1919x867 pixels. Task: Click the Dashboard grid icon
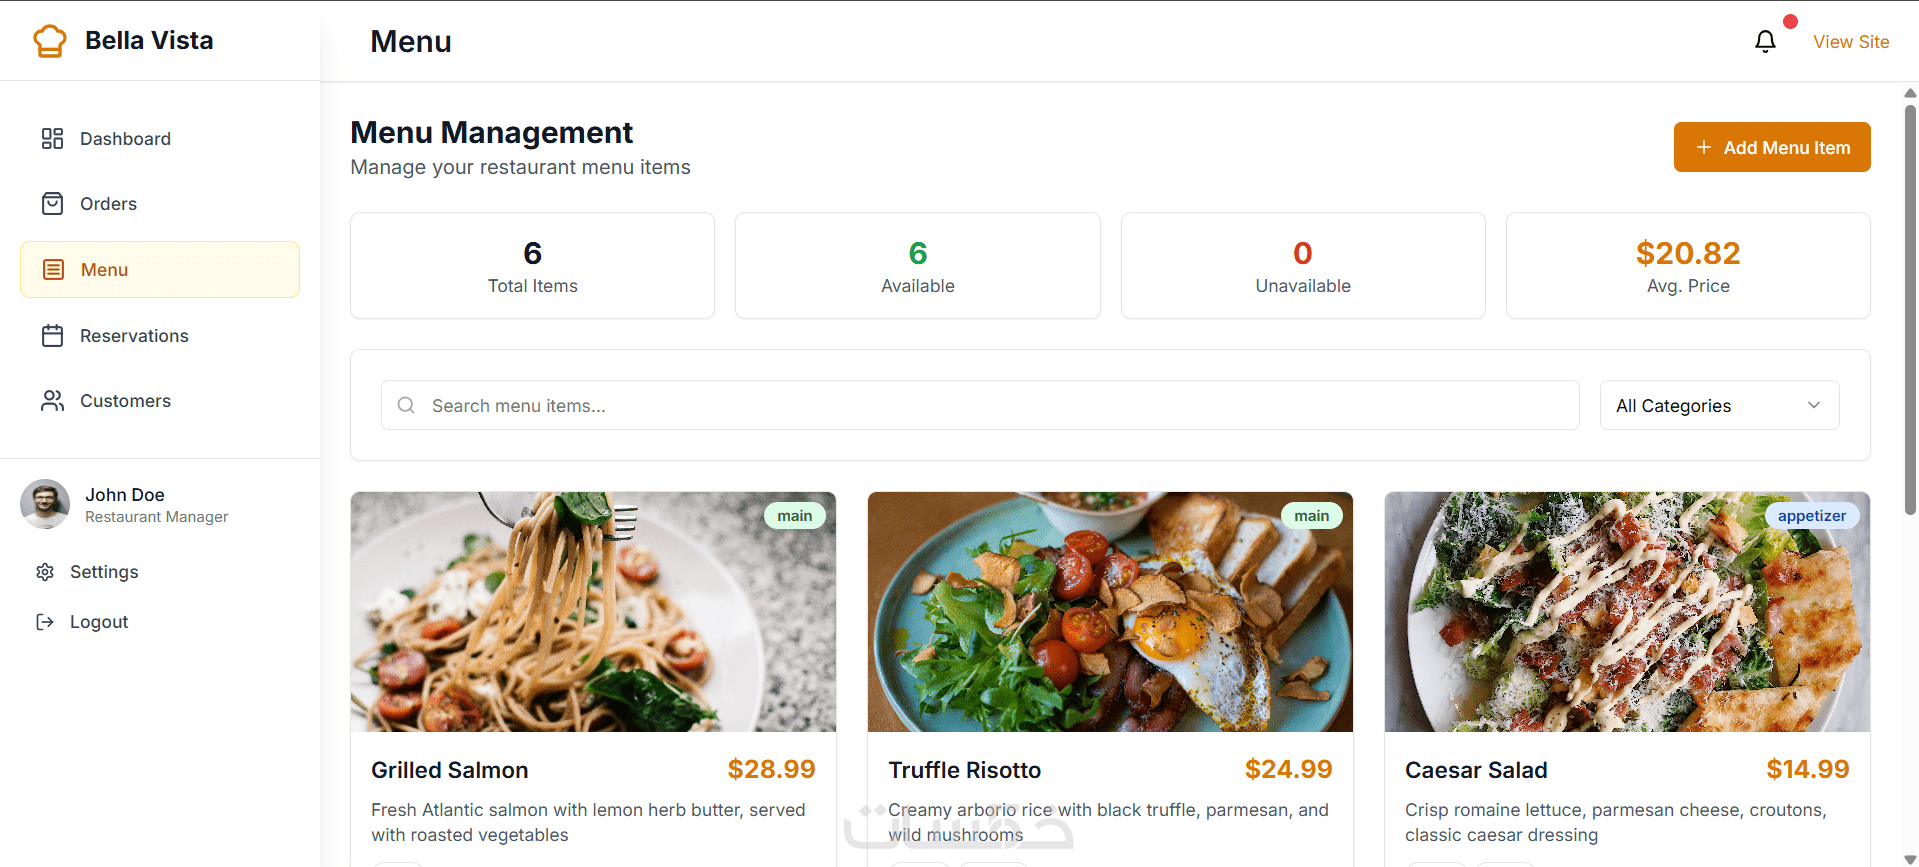point(52,139)
